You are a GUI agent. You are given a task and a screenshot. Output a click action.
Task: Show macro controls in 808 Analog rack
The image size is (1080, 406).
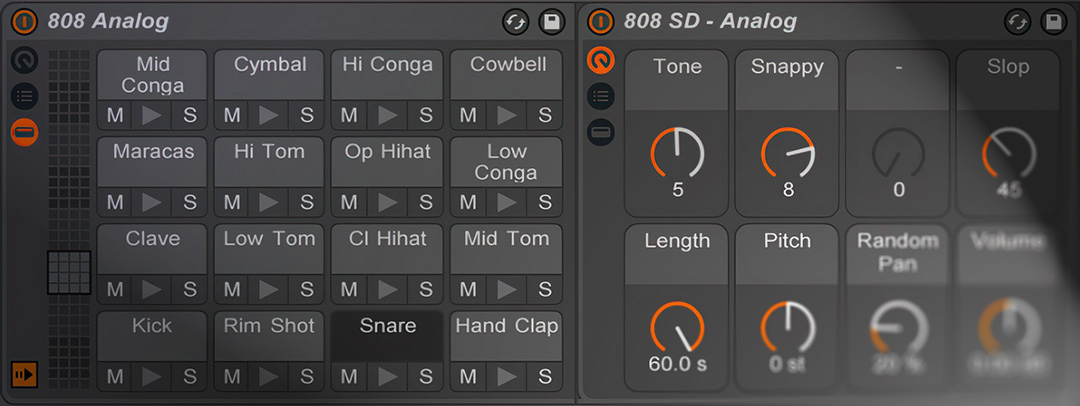[24, 61]
